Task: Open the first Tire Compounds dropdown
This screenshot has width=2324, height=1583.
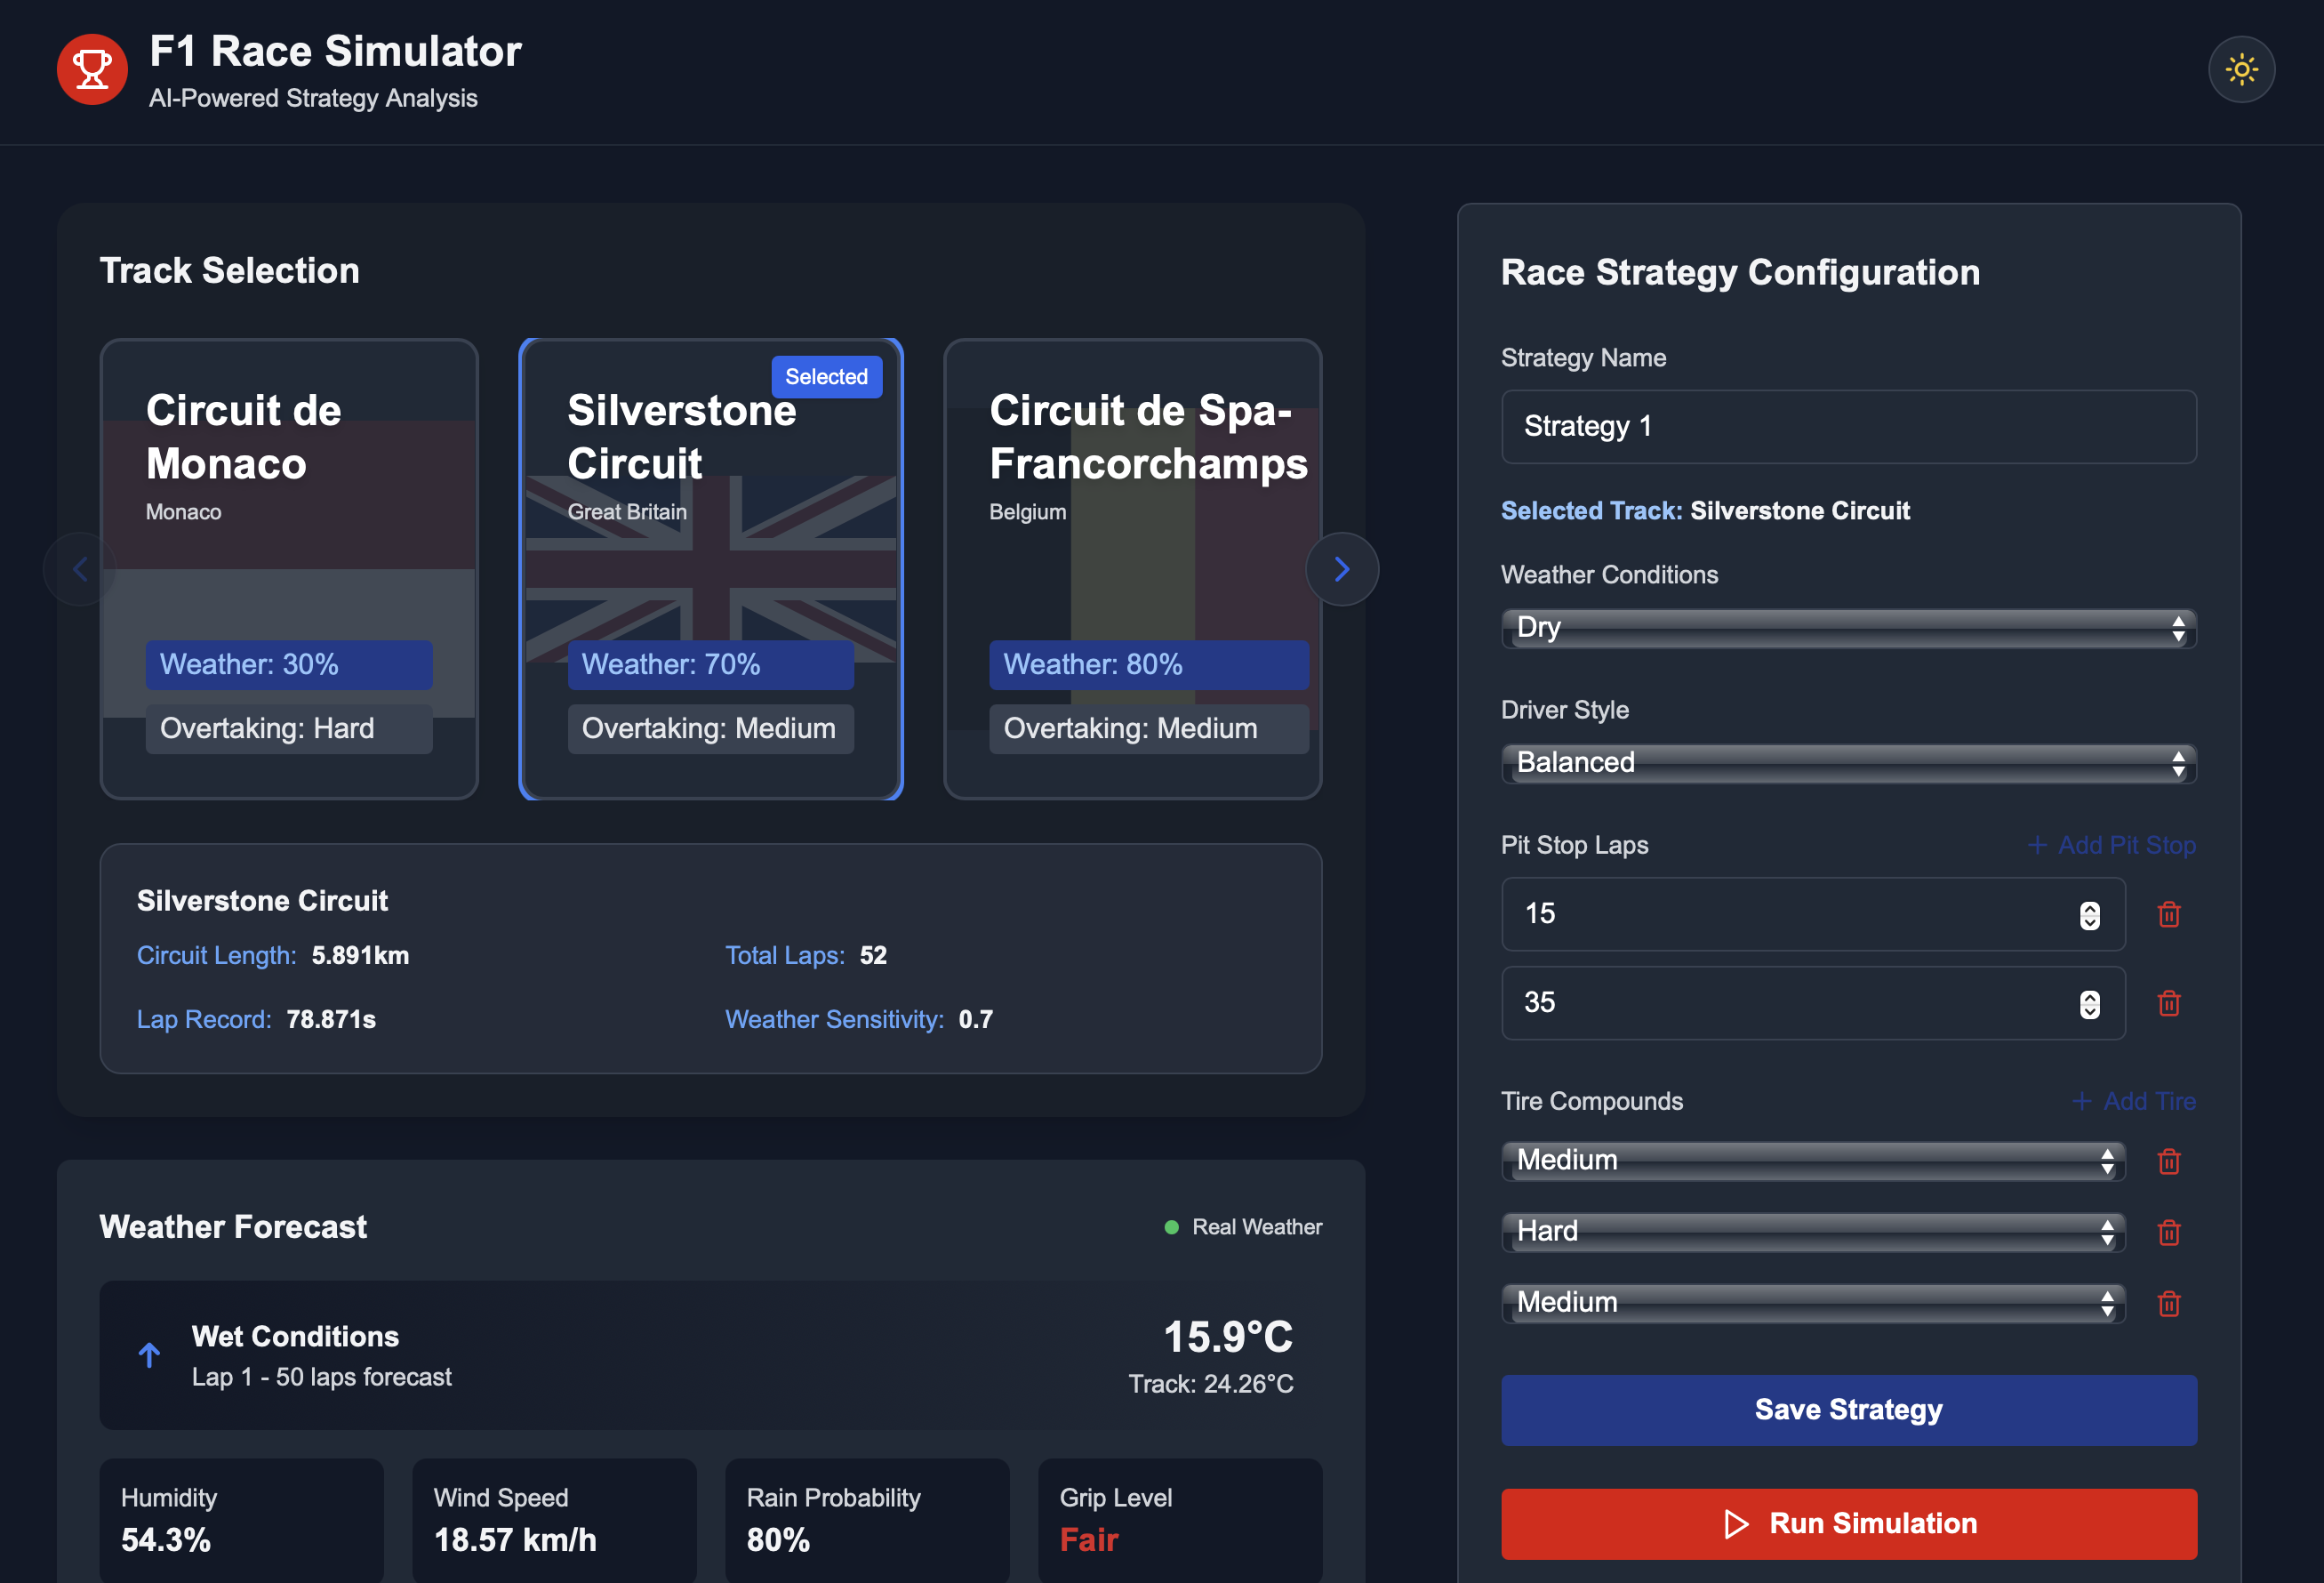Action: click(x=1812, y=1161)
